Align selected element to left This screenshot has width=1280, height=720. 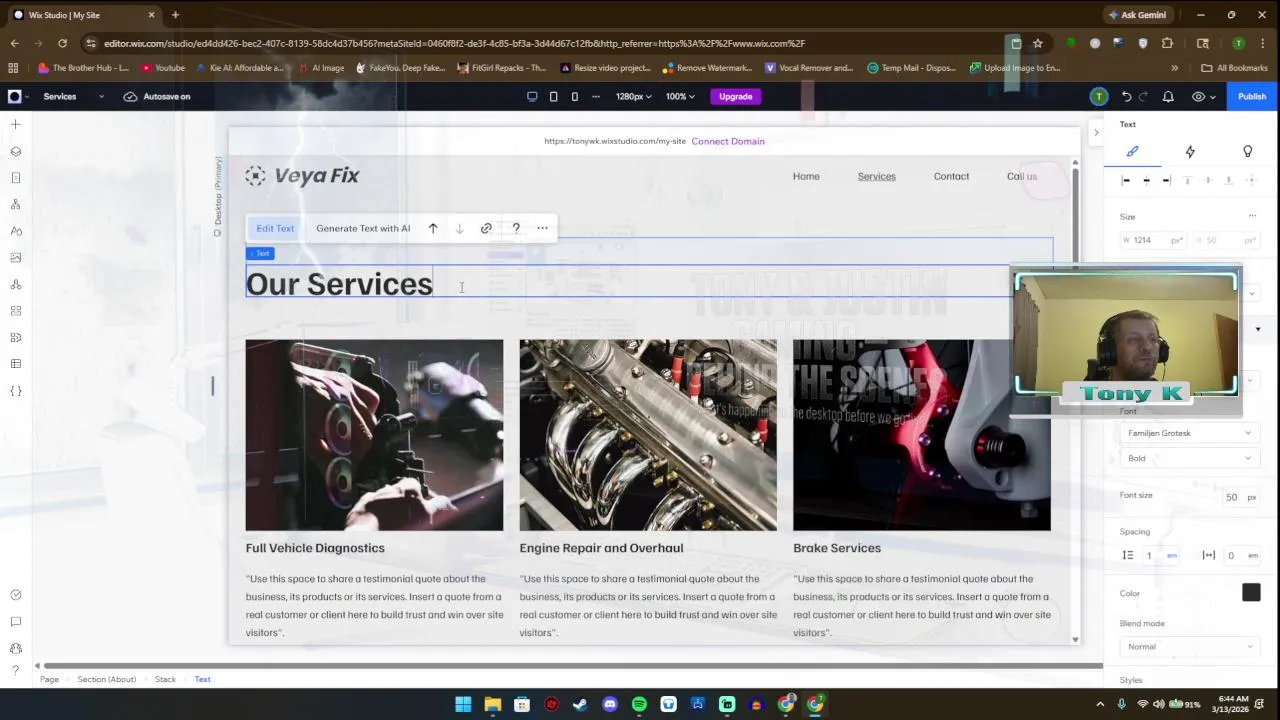pyautogui.click(x=1126, y=180)
